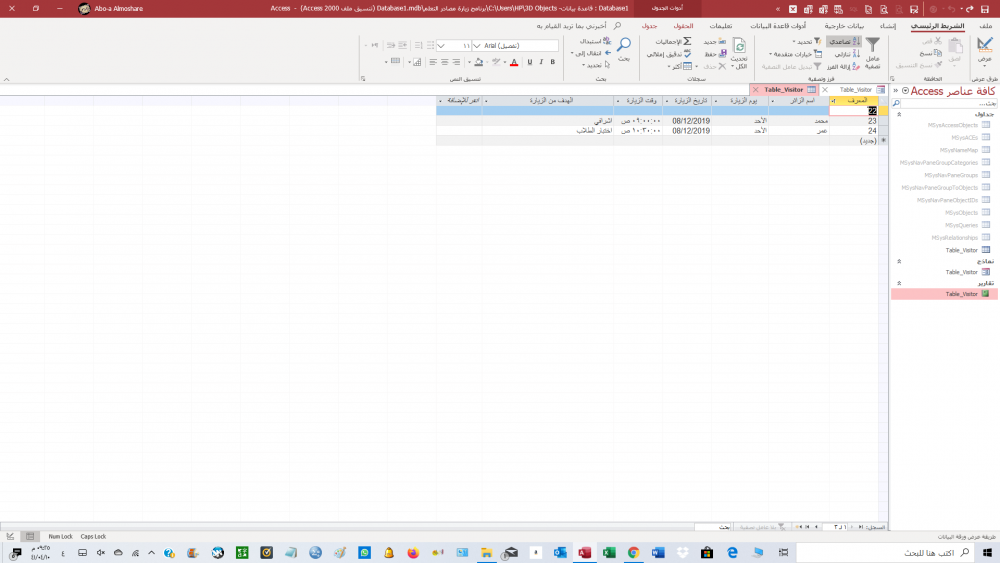This screenshot has height=563, width=1000.
Task: Click the Copy (نسخ) icon
Action: (938, 53)
